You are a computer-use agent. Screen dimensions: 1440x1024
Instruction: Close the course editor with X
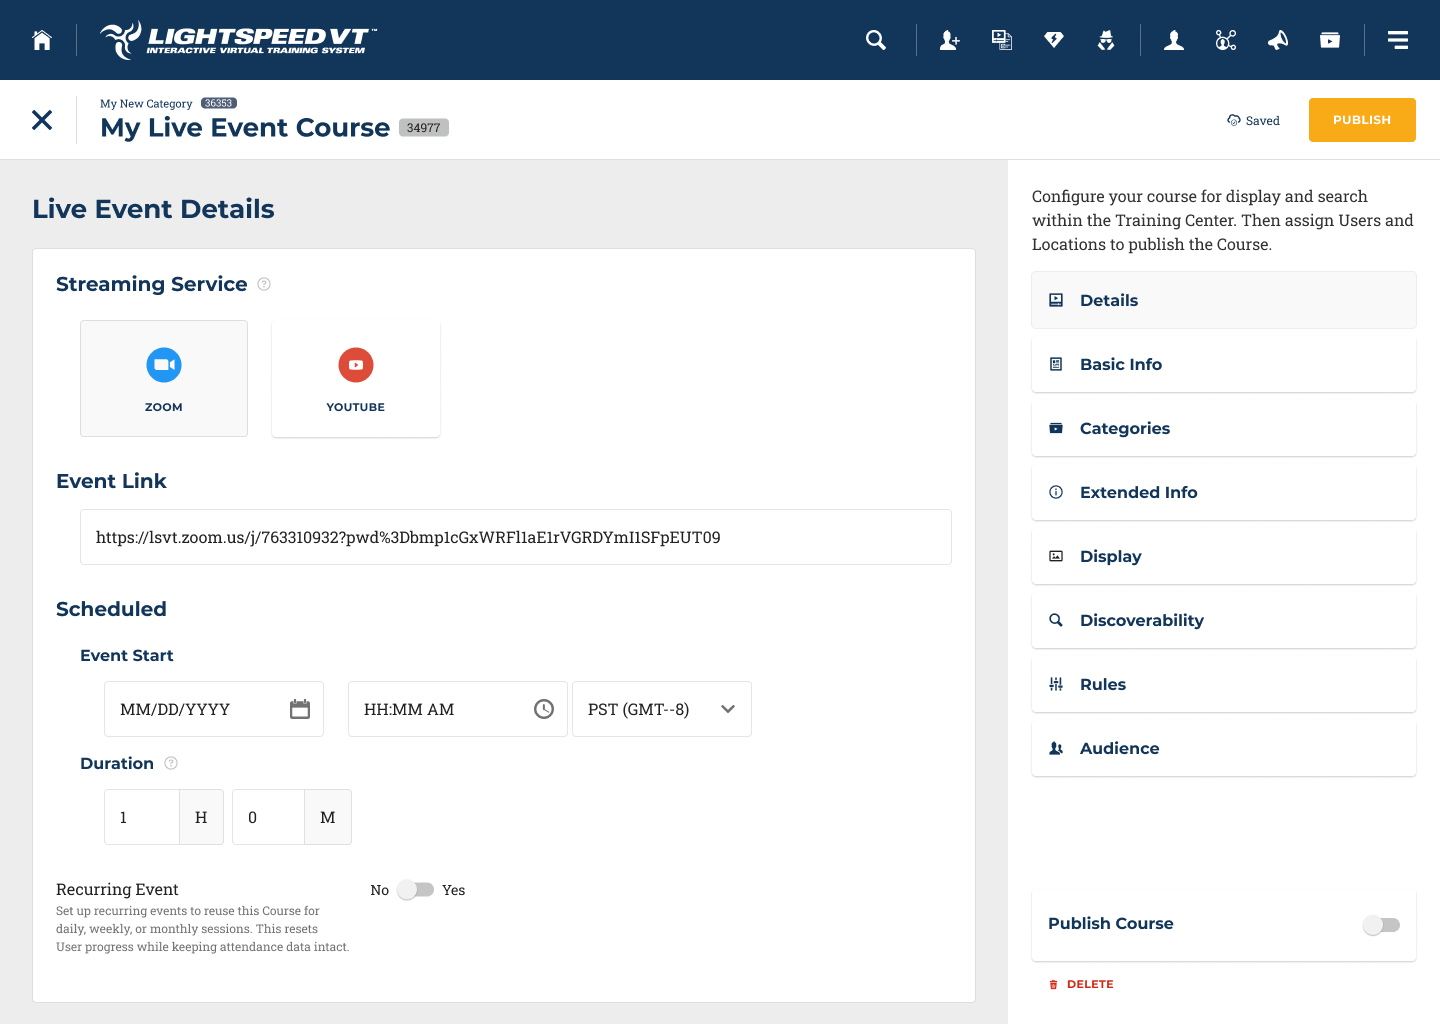pyautogui.click(x=42, y=120)
